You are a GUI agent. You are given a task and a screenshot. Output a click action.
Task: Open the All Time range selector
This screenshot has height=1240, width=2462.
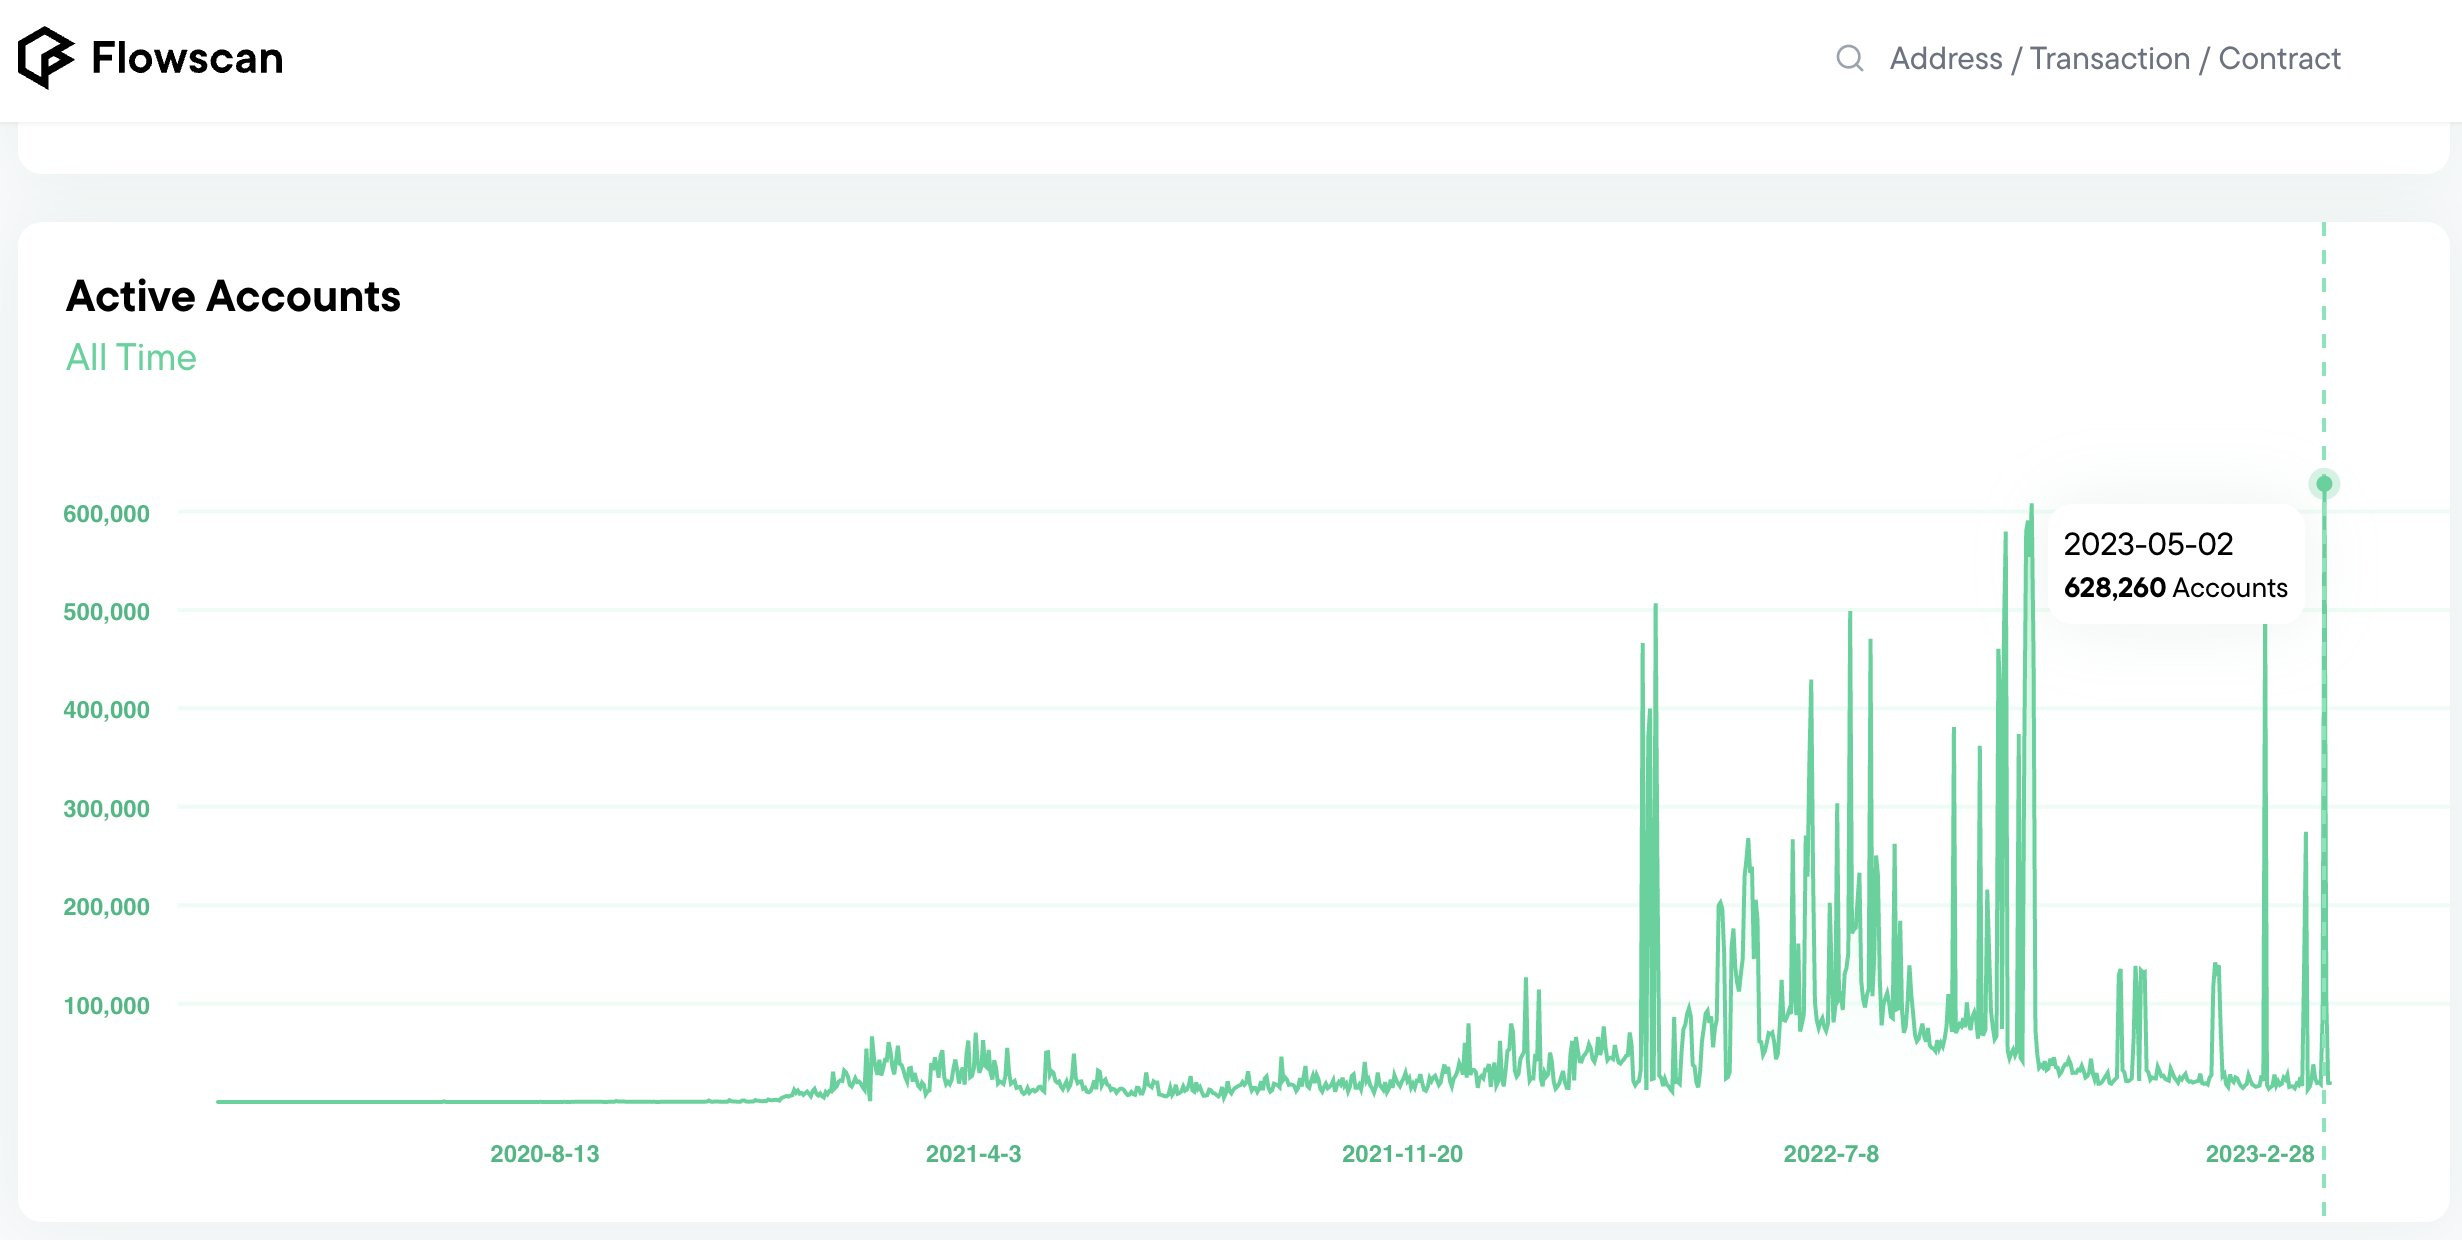click(x=131, y=357)
